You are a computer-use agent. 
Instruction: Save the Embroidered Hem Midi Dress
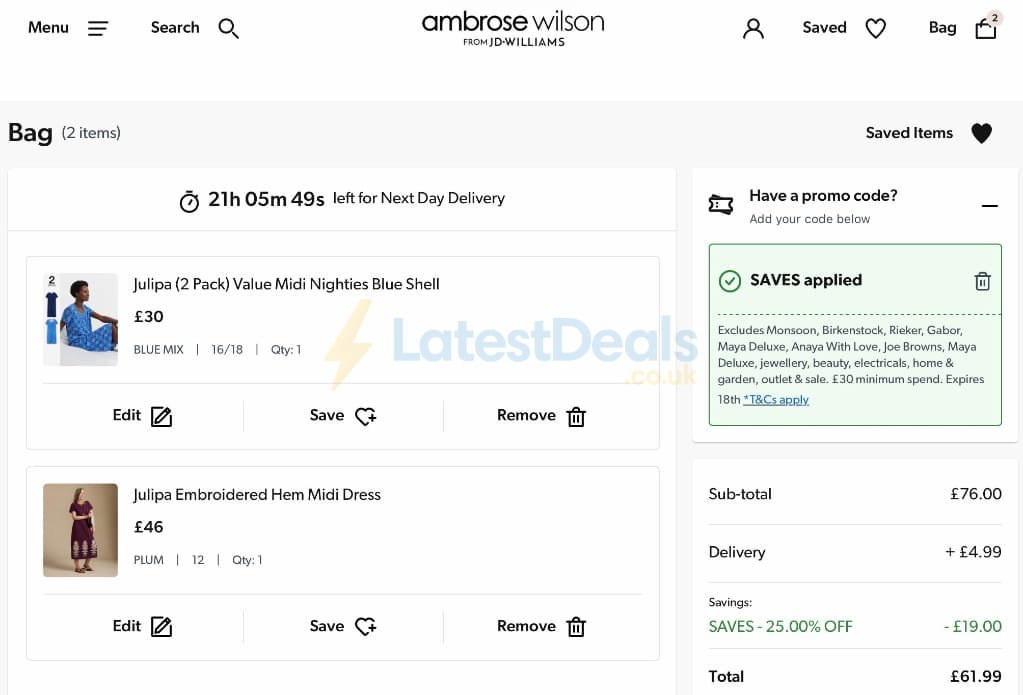(343, 626)
